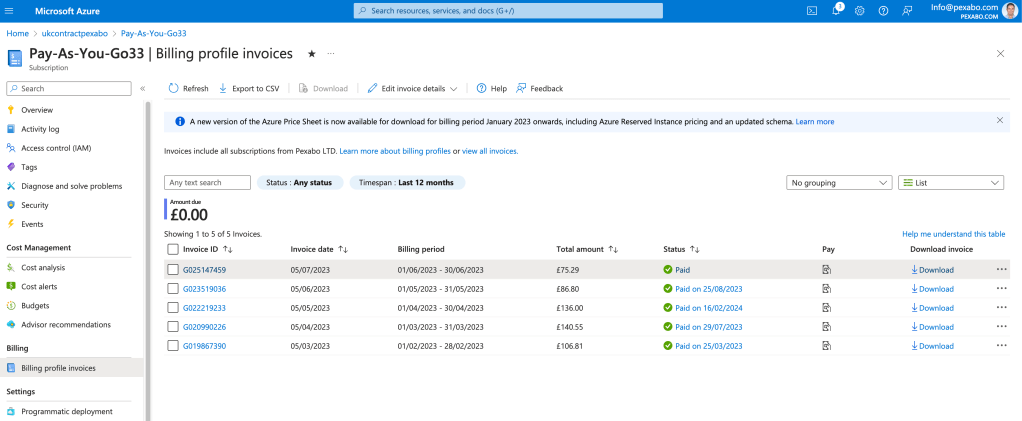This screenshot has width=1022, height=421.
Task: Click the global search resources field
Action: click(508, 11)
